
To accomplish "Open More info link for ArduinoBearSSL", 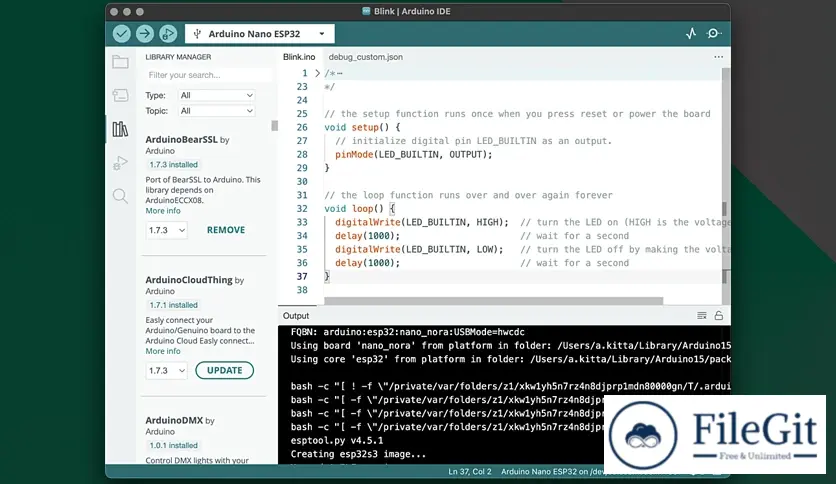I will (163, 211).
